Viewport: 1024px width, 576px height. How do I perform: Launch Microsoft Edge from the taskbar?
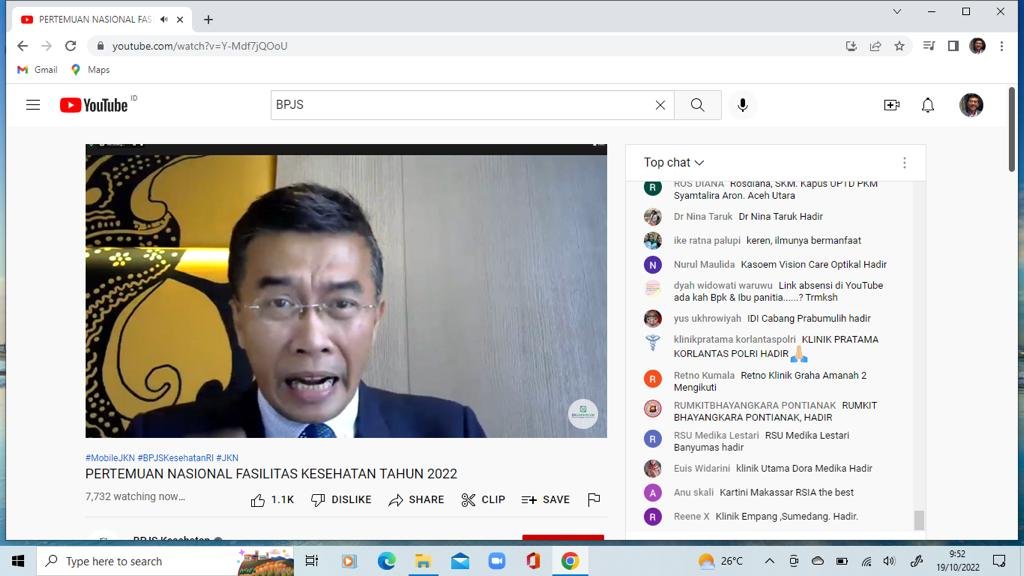(386, 561)
